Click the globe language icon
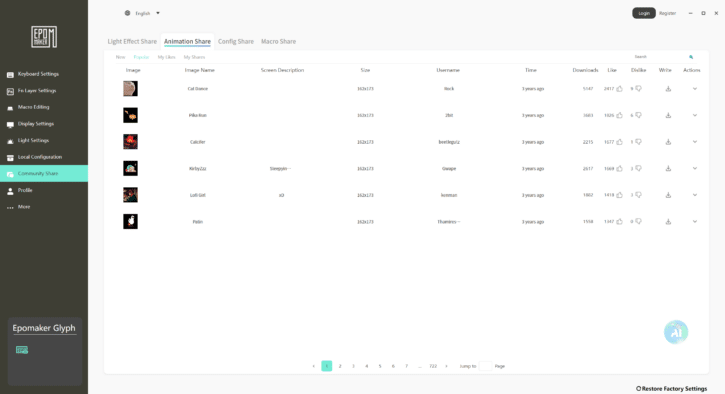The width and height of the screenshot is (725, 394). point(127,13)
